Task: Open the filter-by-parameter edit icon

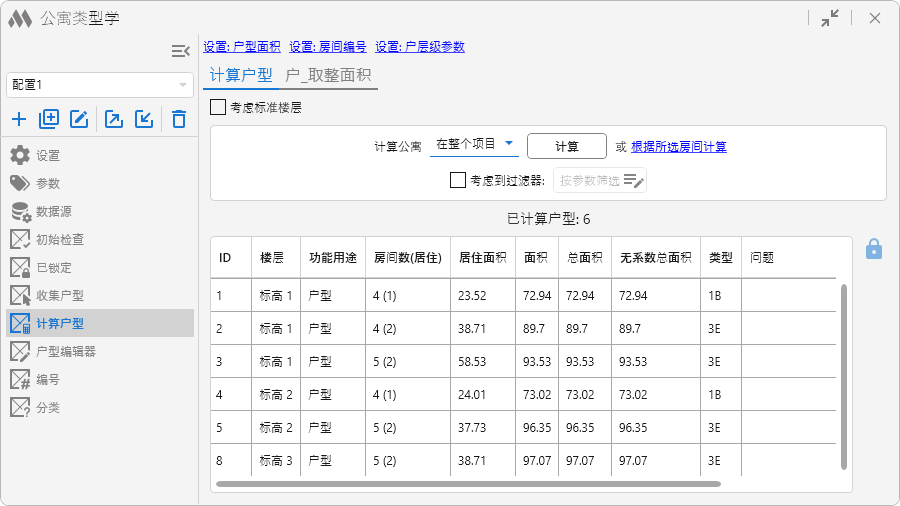Action: [634, 181]
